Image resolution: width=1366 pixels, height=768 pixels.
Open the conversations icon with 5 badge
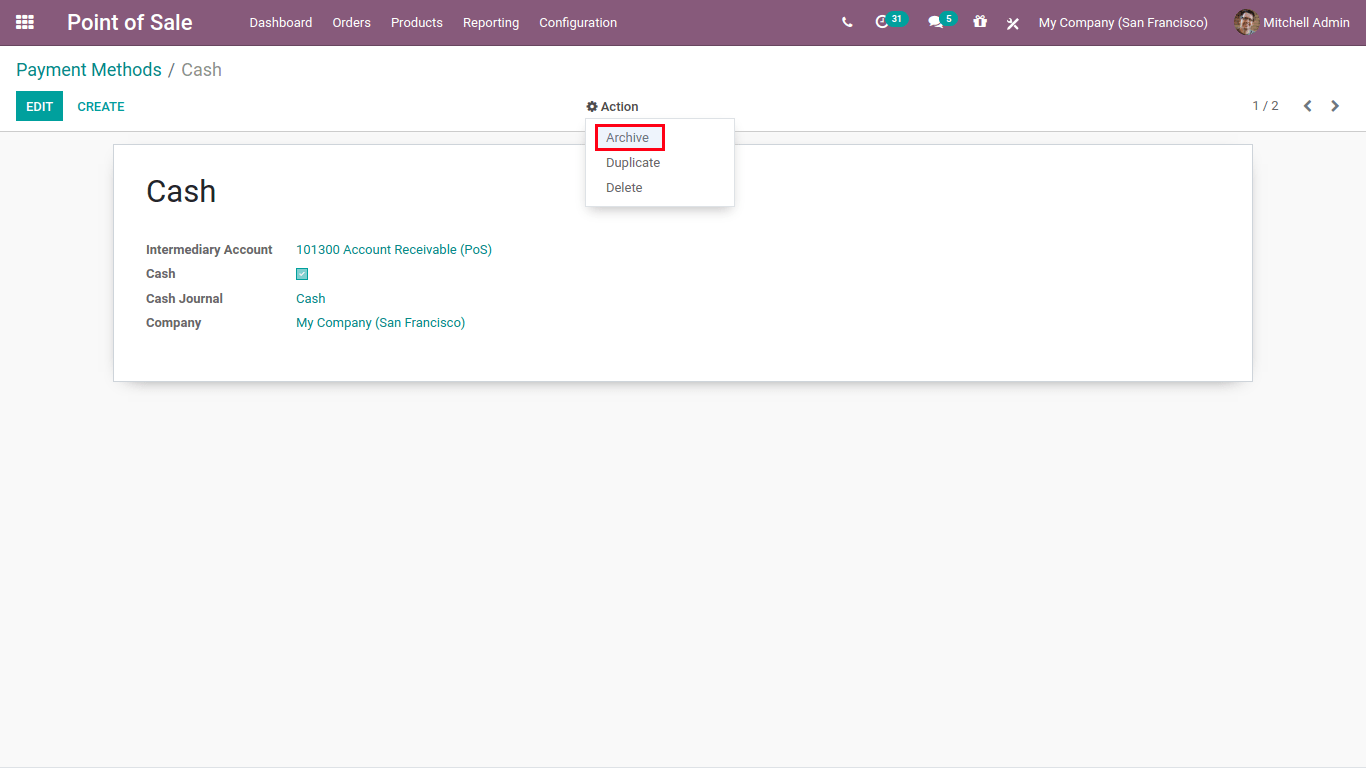tap(942, 21)
